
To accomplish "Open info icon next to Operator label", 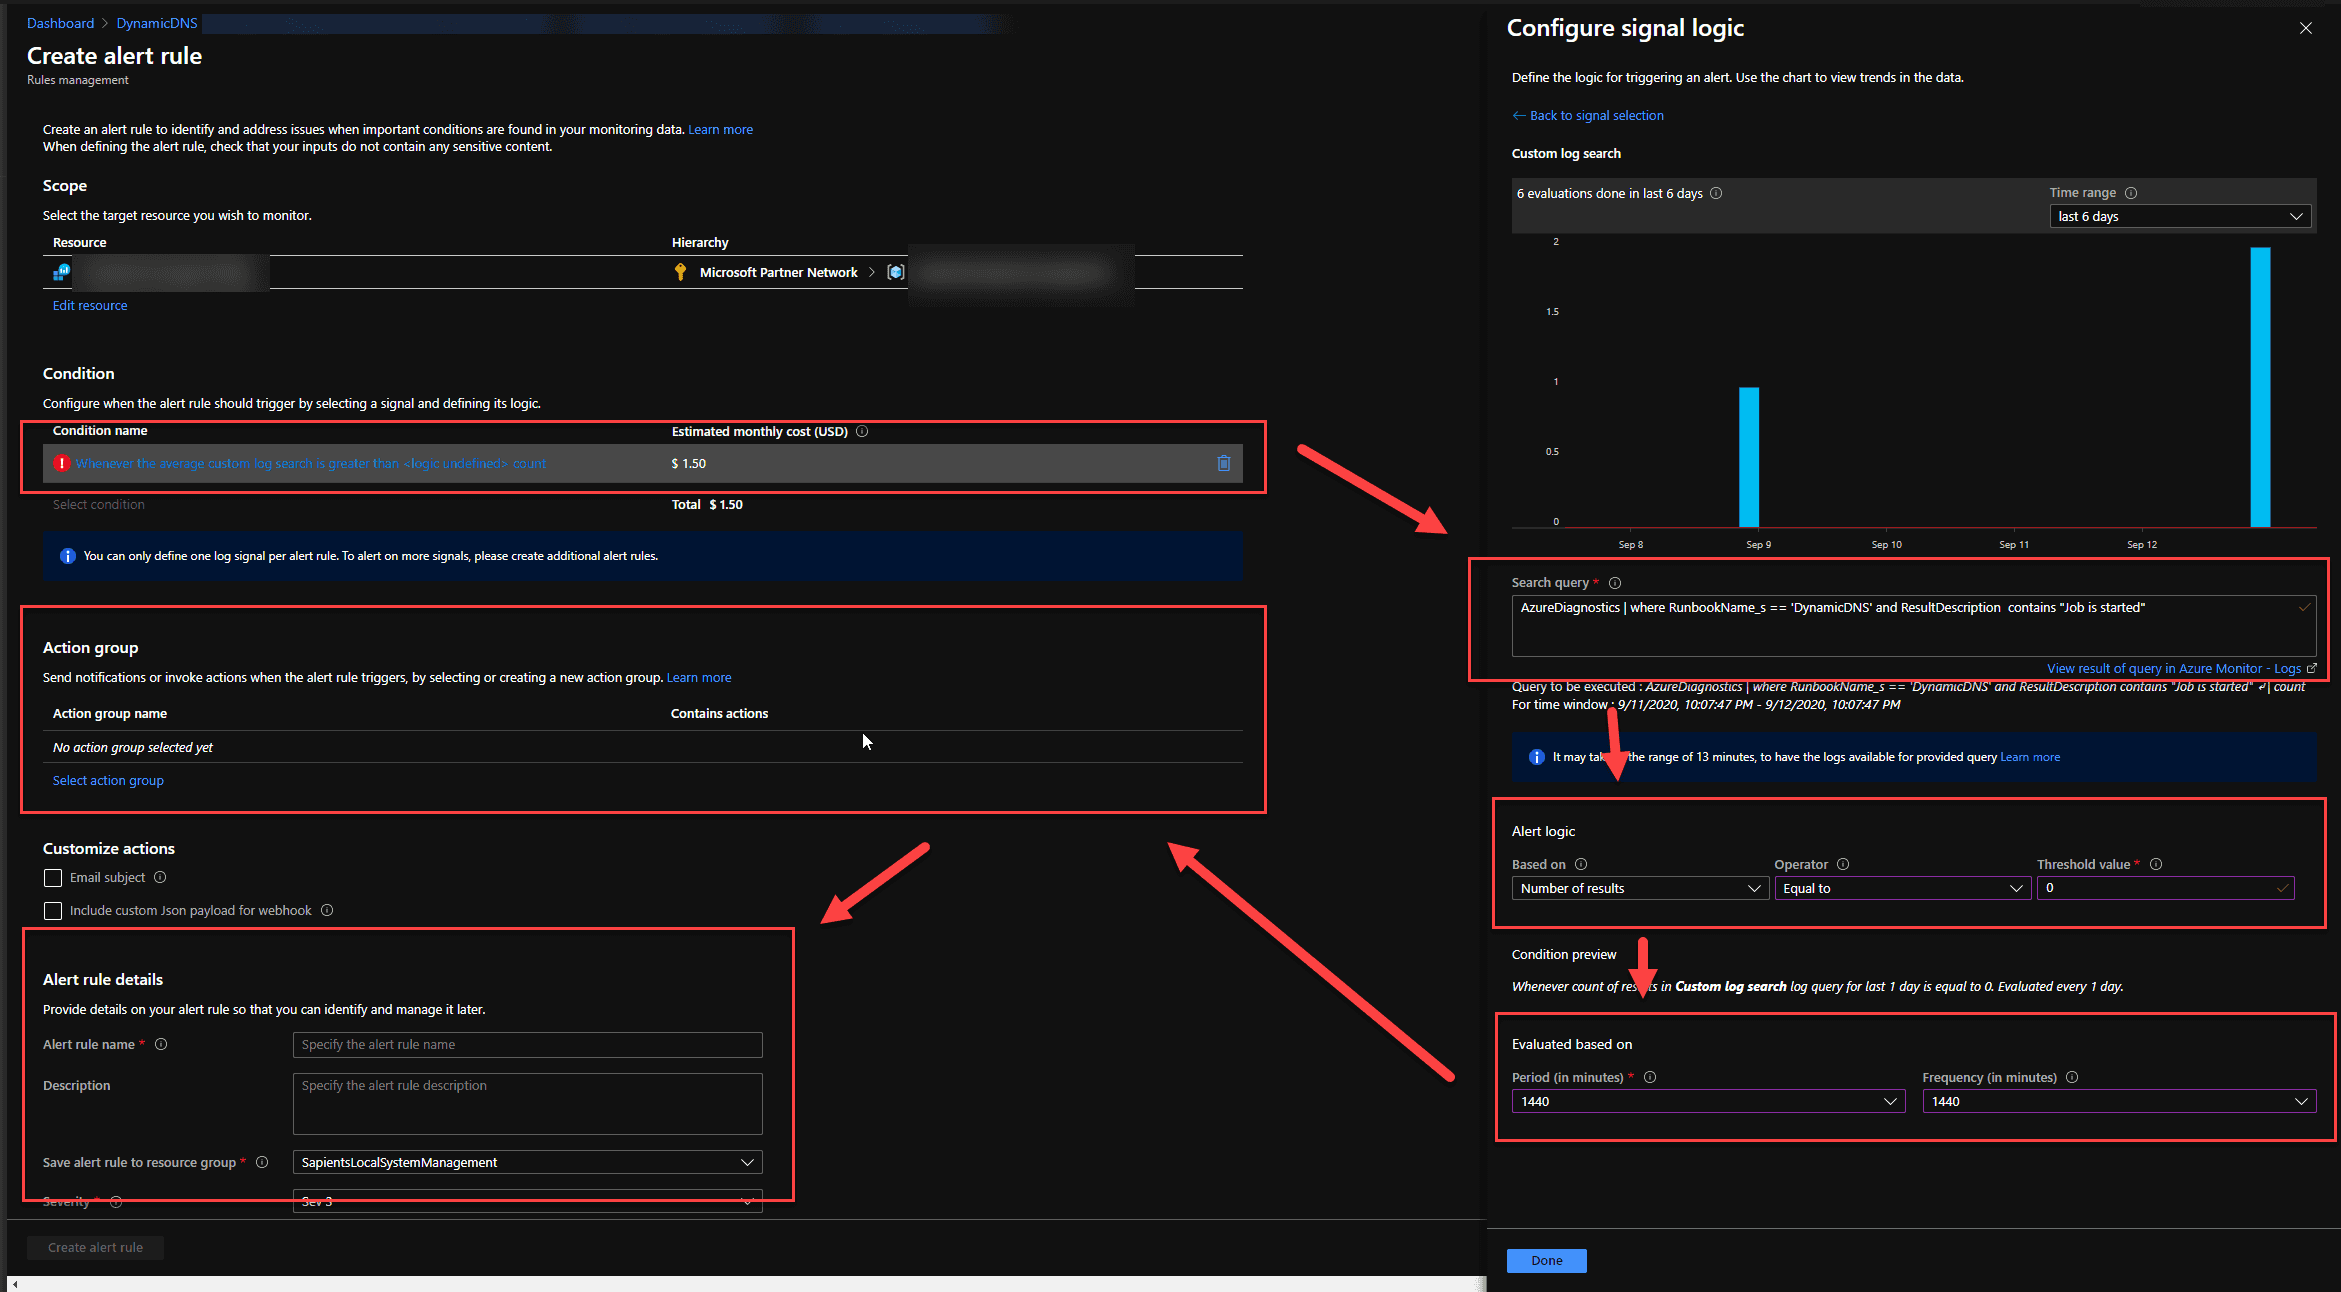I will (x=1843, y=864).
